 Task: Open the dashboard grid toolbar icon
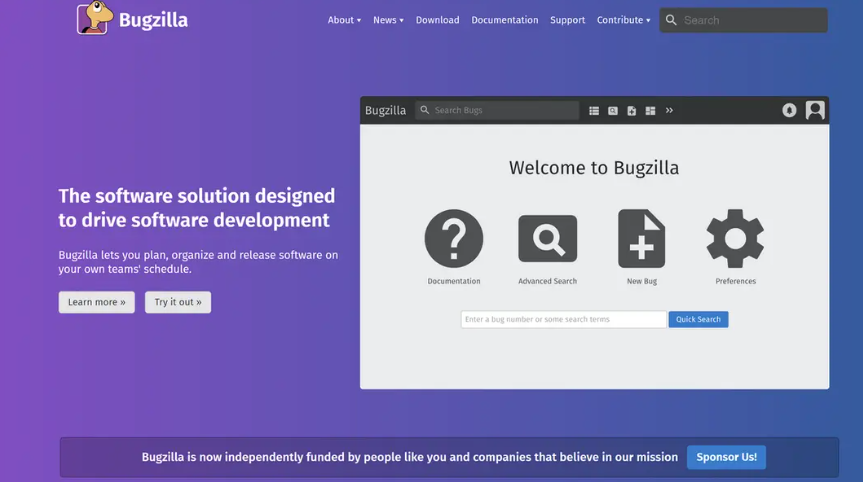(x=650, y=111)
